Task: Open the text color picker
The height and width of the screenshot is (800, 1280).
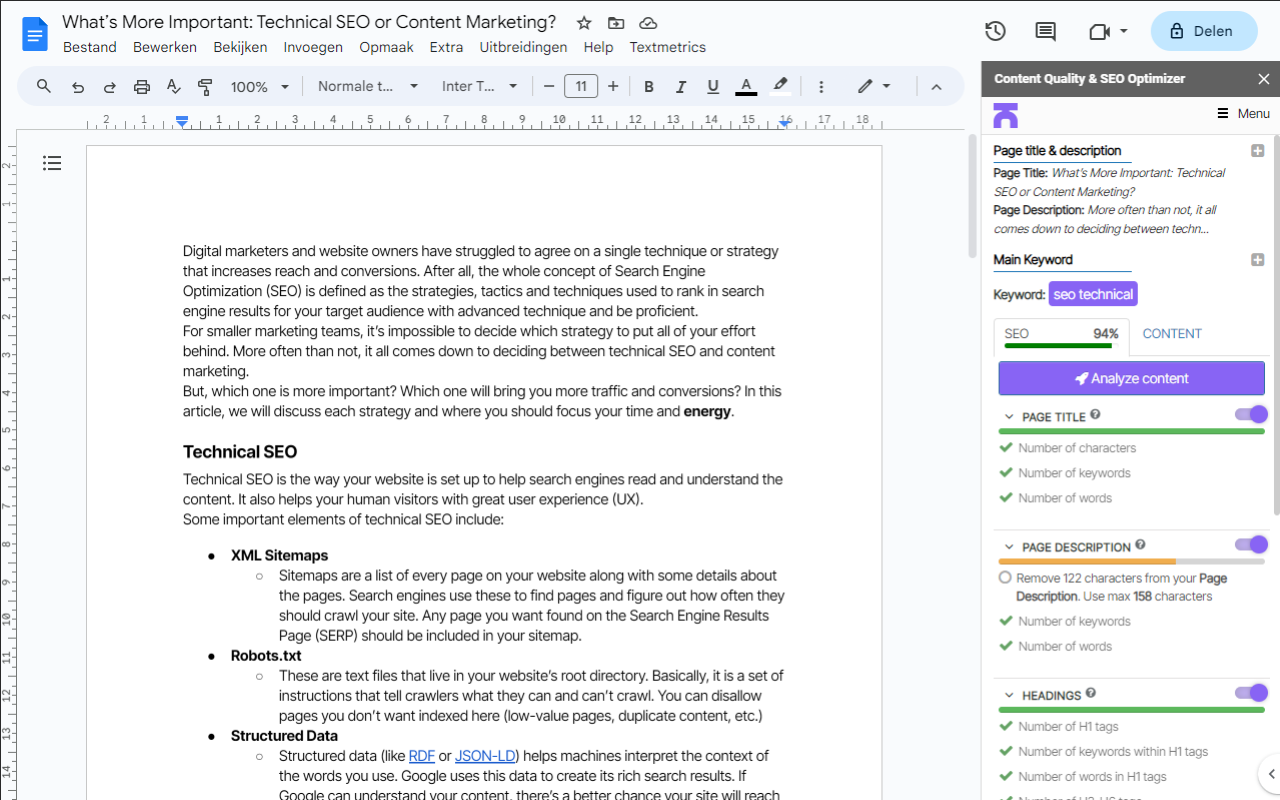Action: pyautogui.click(x=746, y=87)
